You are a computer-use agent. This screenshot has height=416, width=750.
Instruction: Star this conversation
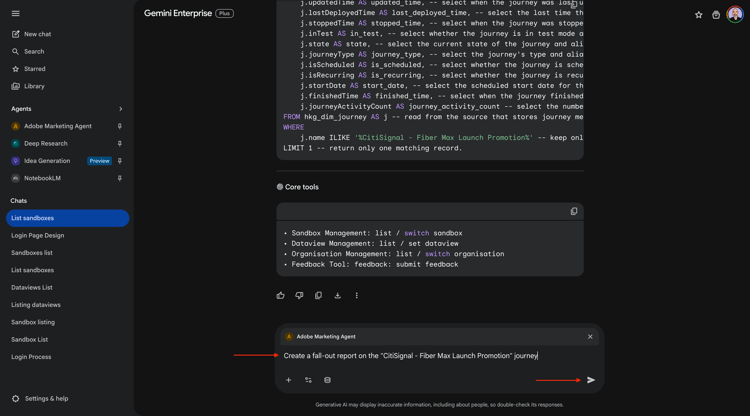pos(698,15)
